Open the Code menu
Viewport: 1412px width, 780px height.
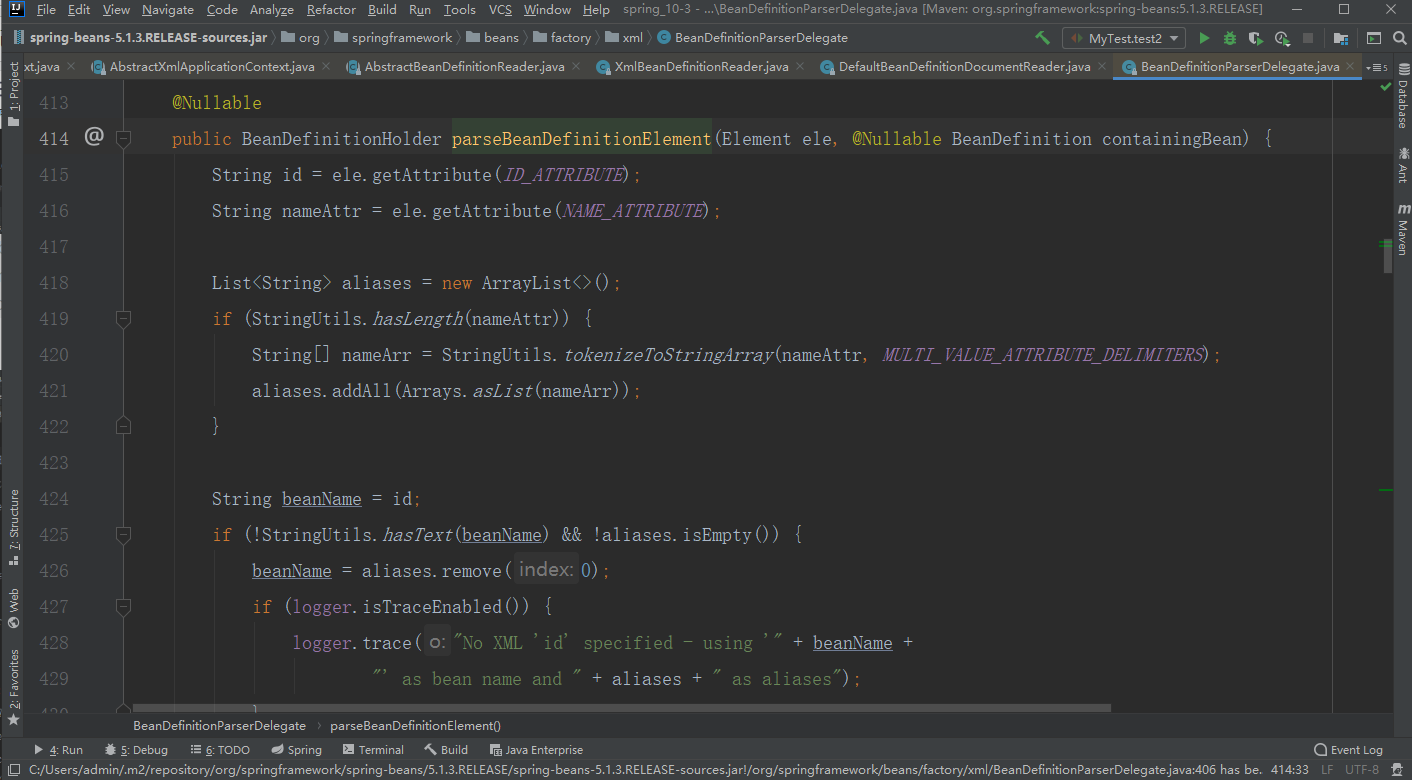pos(222,9)
